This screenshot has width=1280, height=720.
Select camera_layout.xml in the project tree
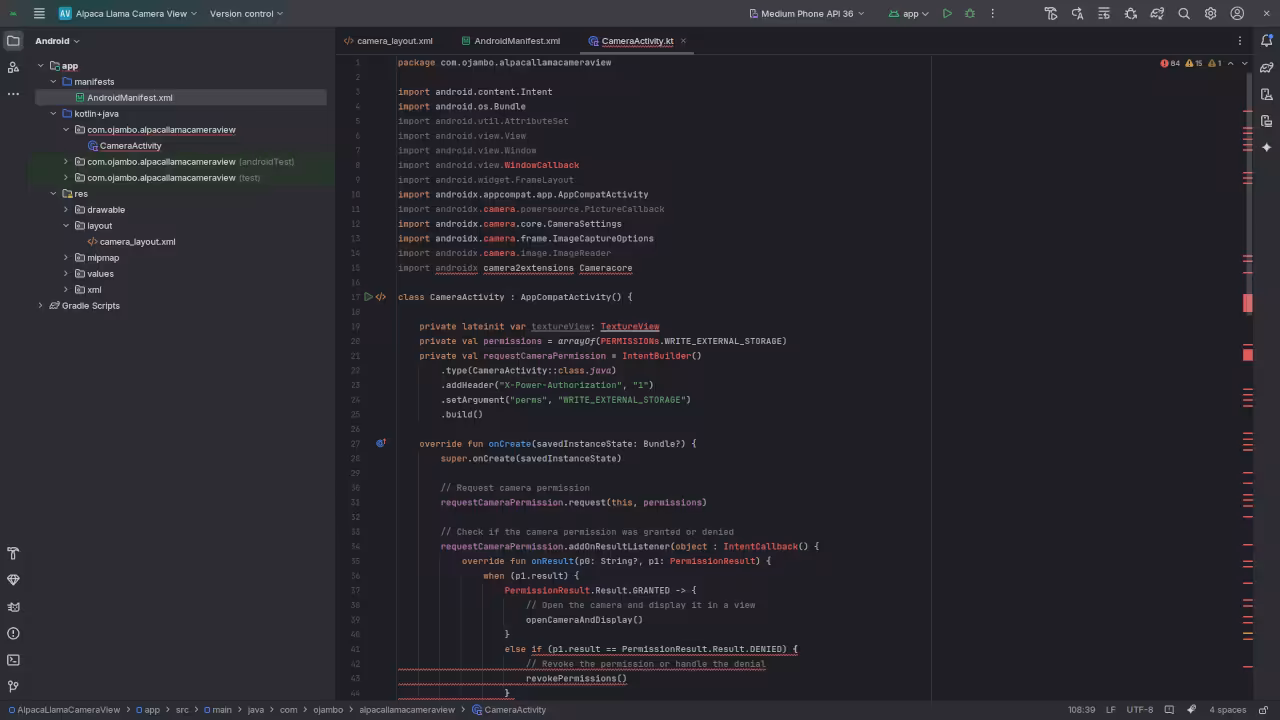[x=137, y=242]
